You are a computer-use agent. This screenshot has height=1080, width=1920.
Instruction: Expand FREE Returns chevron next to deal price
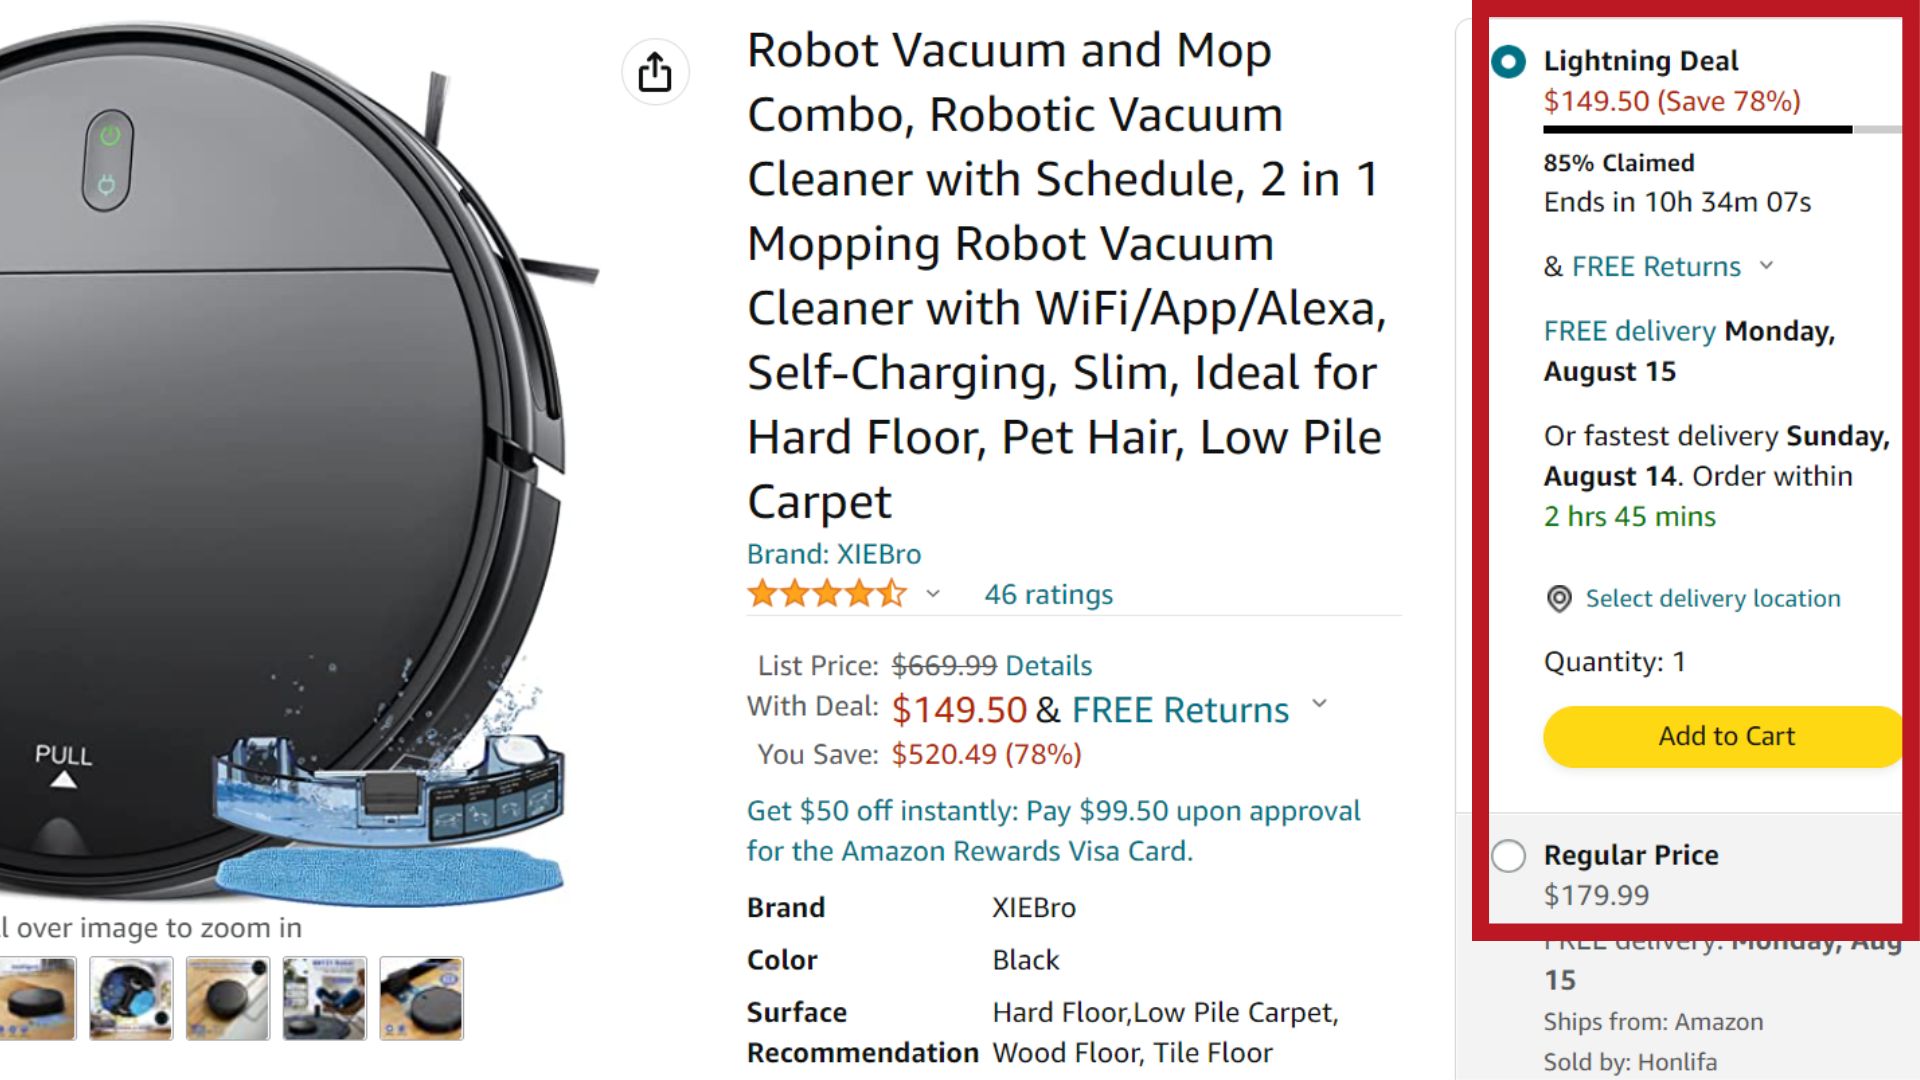tap(1320, 704)
